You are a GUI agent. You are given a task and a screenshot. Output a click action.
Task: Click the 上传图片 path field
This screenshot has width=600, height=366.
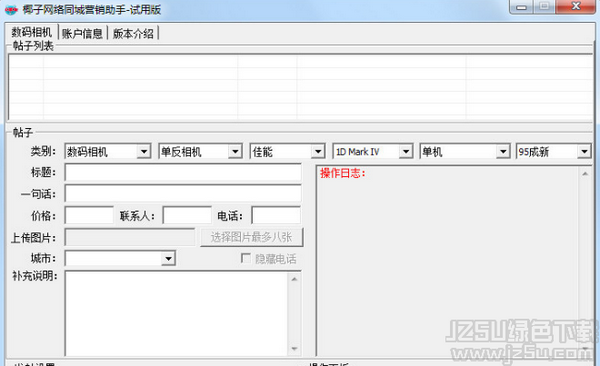pyautogui.click(x=130, y=237)
